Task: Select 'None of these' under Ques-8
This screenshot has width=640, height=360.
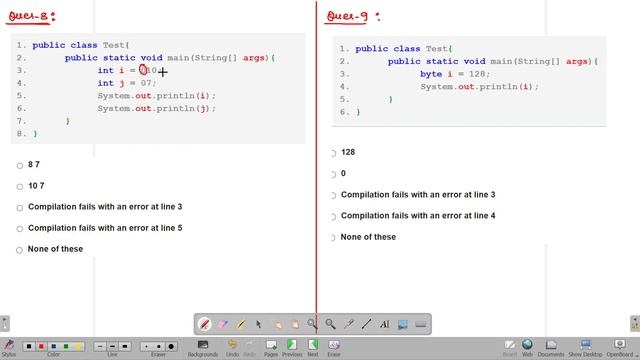Action: (x=19, y=250)
